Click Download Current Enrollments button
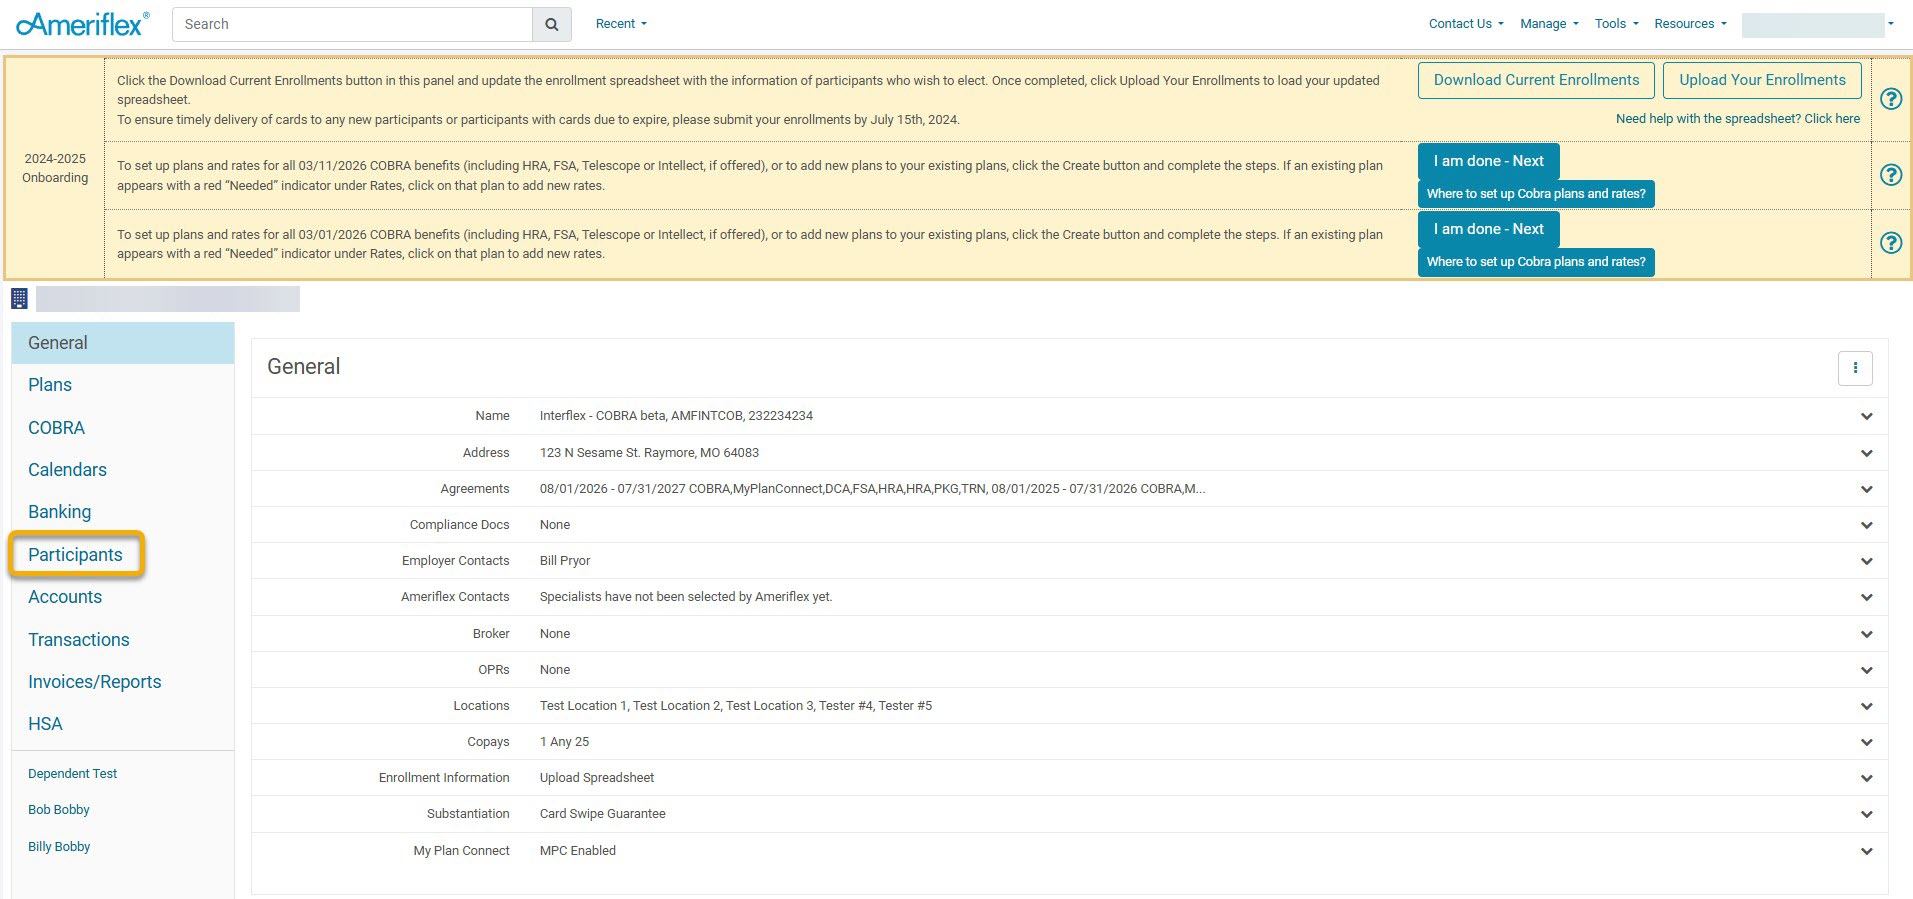This screenshot has width=1913, height=899. point(1535,80)
